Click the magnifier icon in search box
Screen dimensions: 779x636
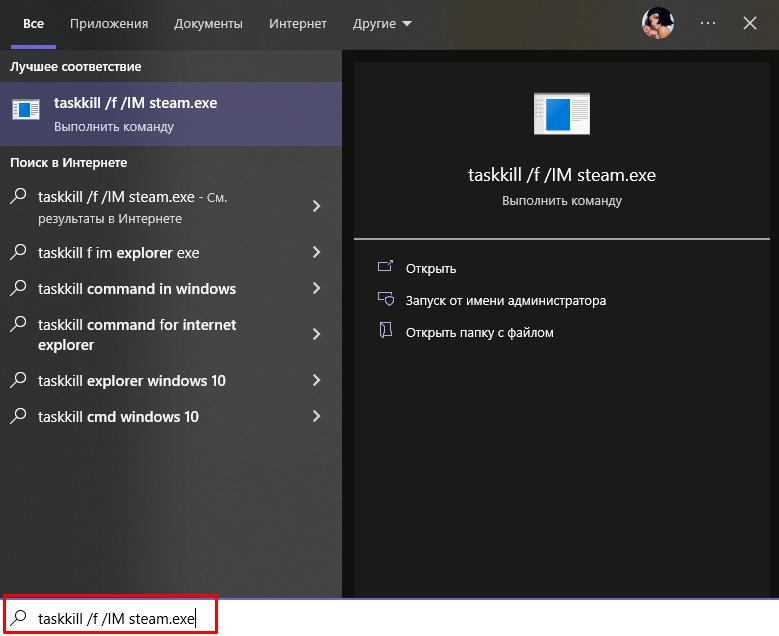18,618
